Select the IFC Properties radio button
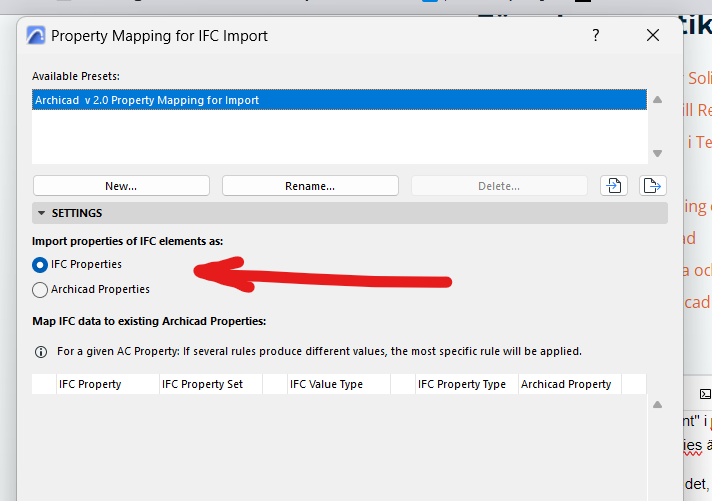 tap(40, 265)
